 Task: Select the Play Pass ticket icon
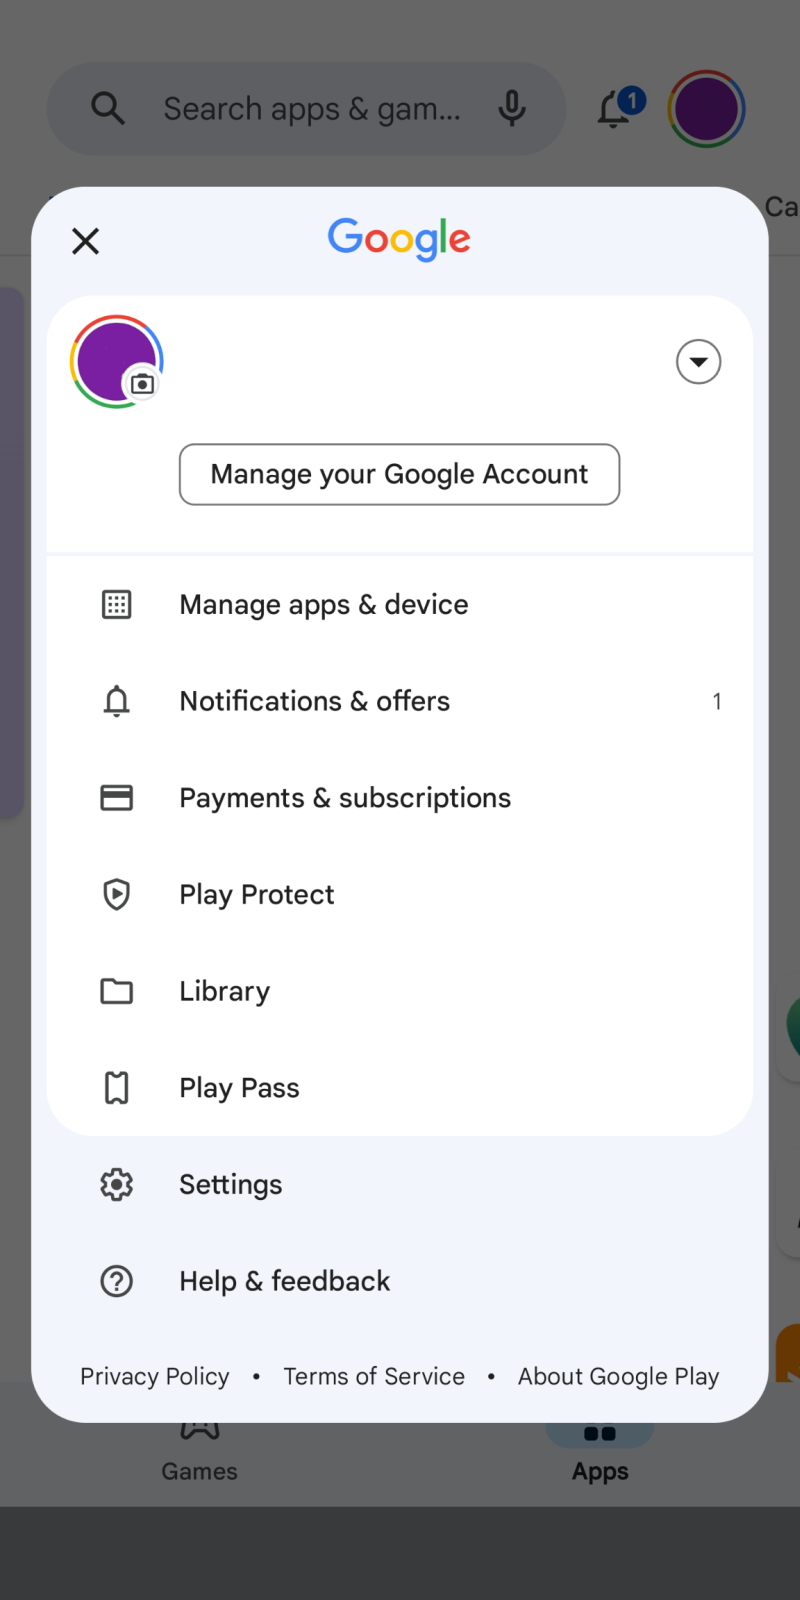tap(117, 1087)
